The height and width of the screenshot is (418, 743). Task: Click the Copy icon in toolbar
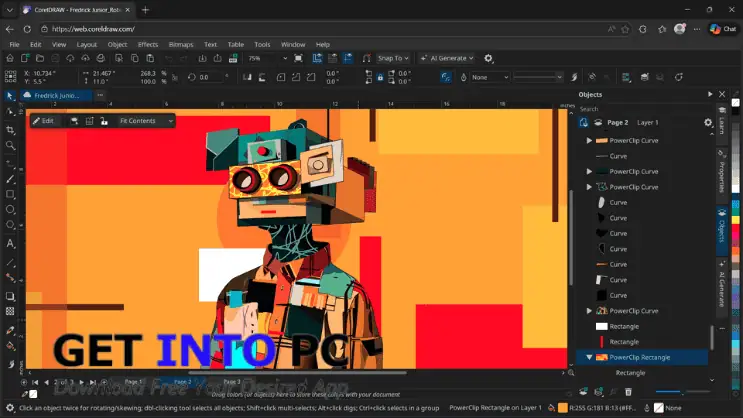[135, 58]
